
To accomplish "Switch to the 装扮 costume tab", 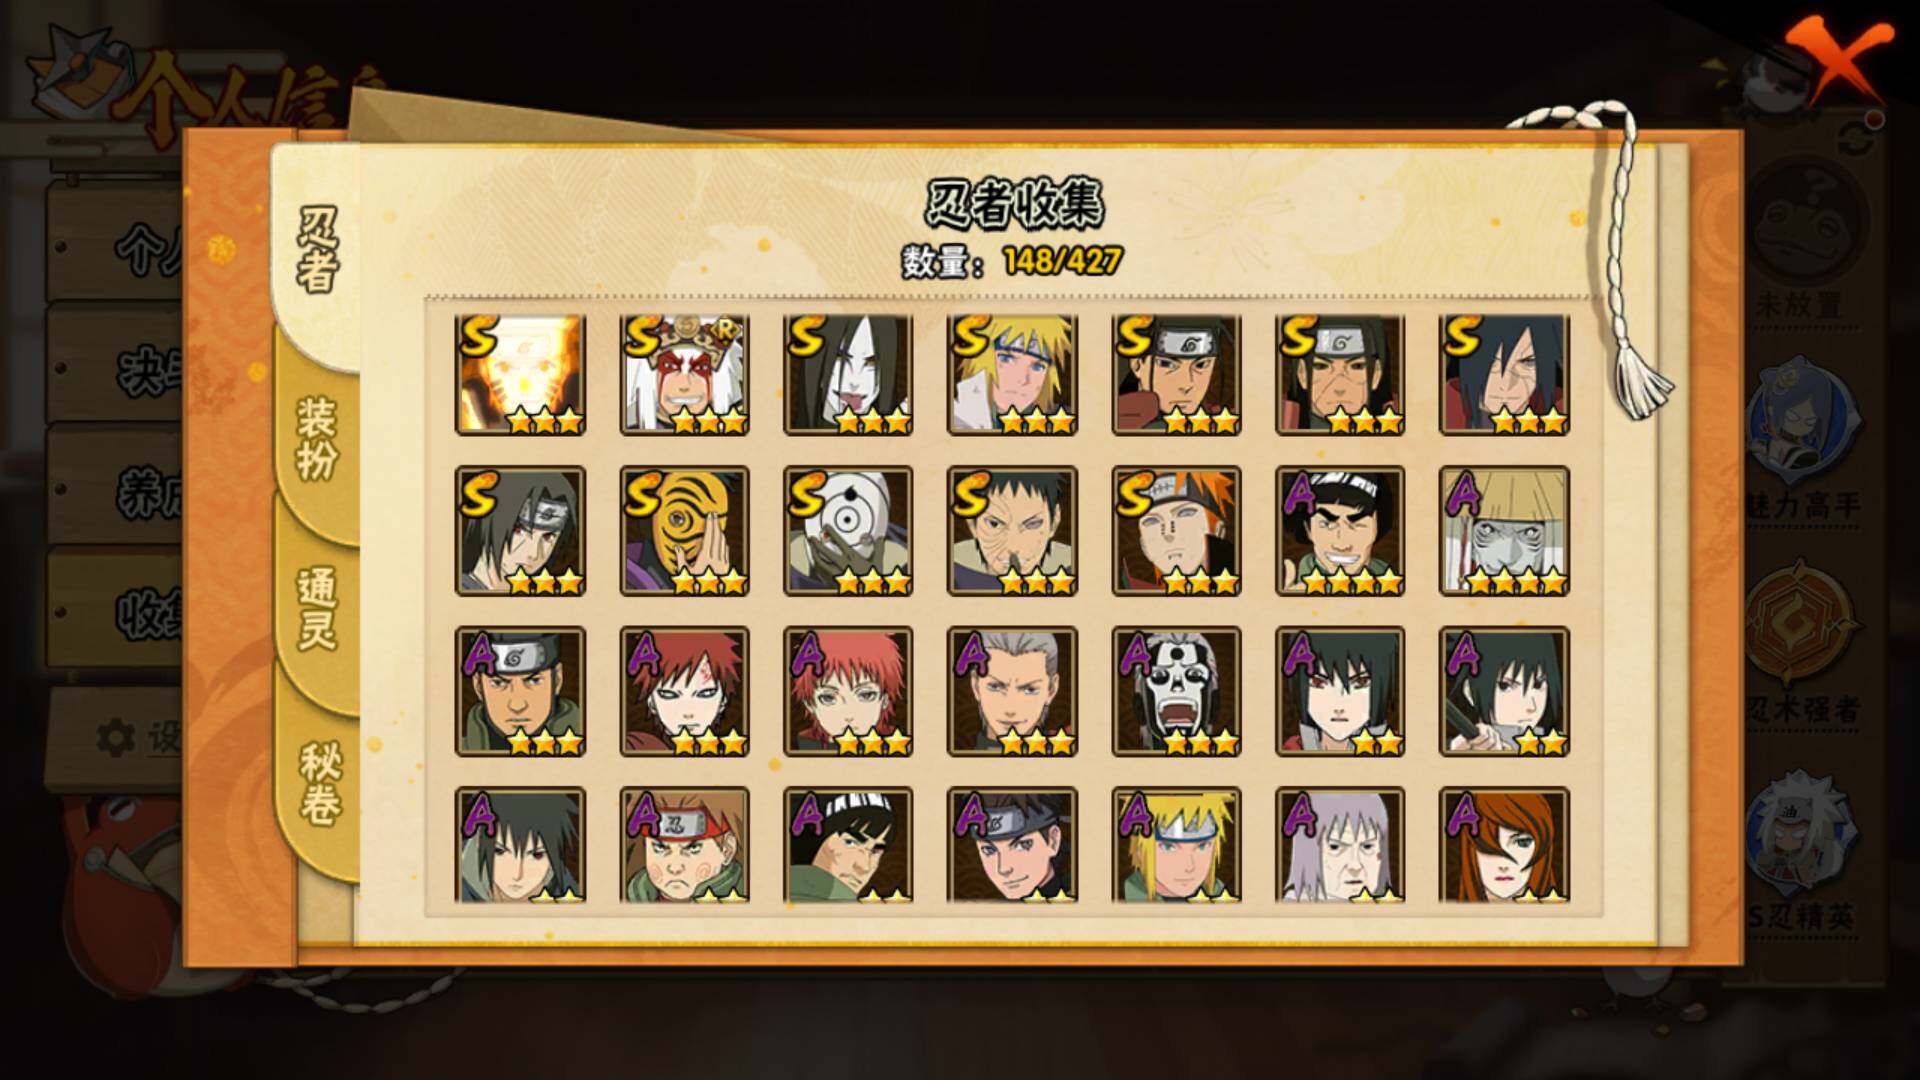I will click(x=317, y=438).
